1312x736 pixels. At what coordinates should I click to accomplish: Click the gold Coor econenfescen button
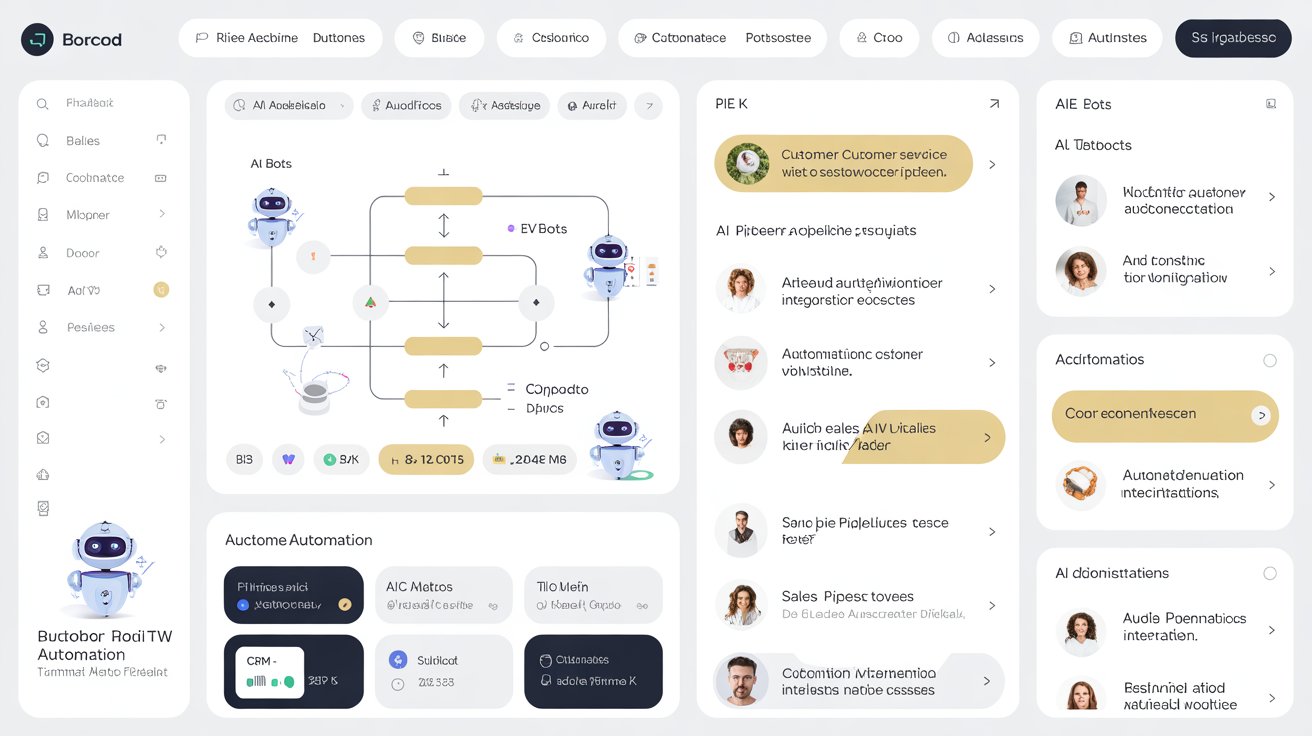(x=1164, y=415)
